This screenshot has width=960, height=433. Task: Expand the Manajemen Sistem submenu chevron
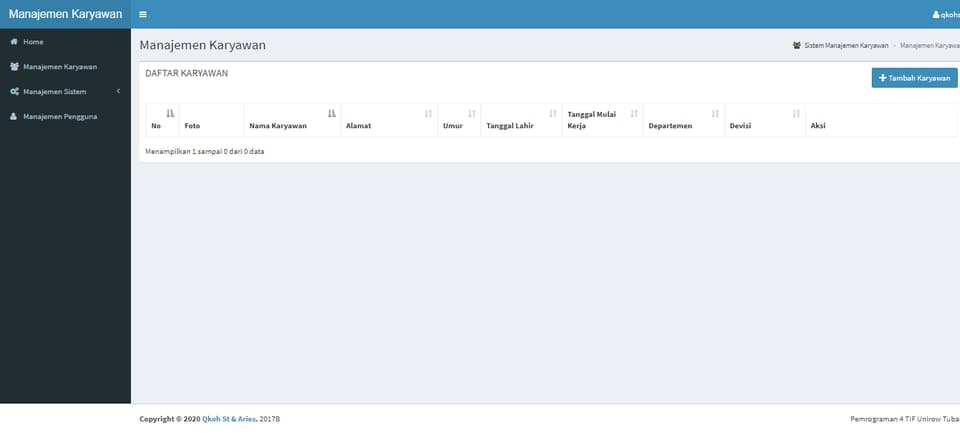pos(118,91)
